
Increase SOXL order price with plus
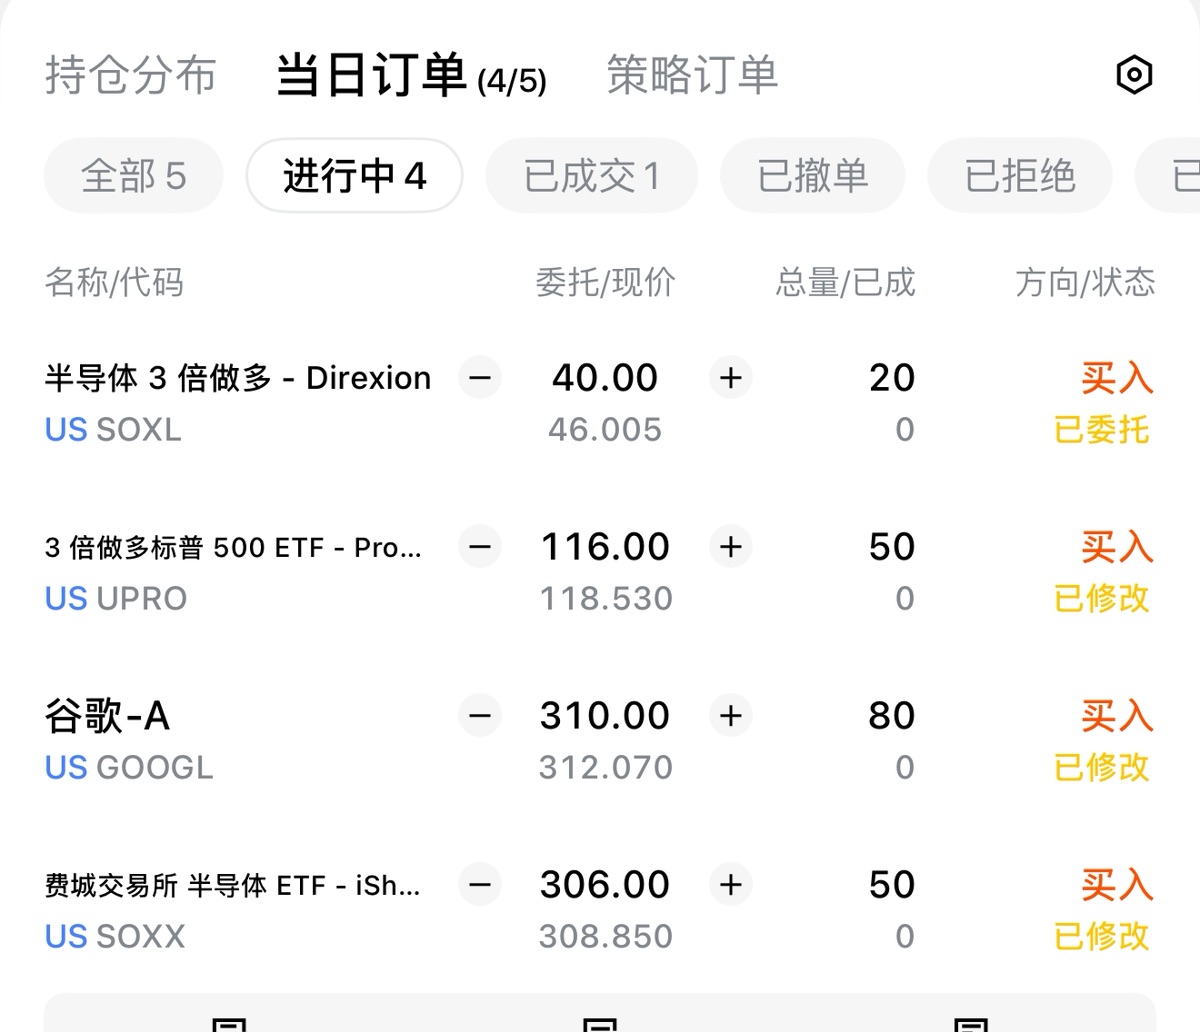pos(731,378)
